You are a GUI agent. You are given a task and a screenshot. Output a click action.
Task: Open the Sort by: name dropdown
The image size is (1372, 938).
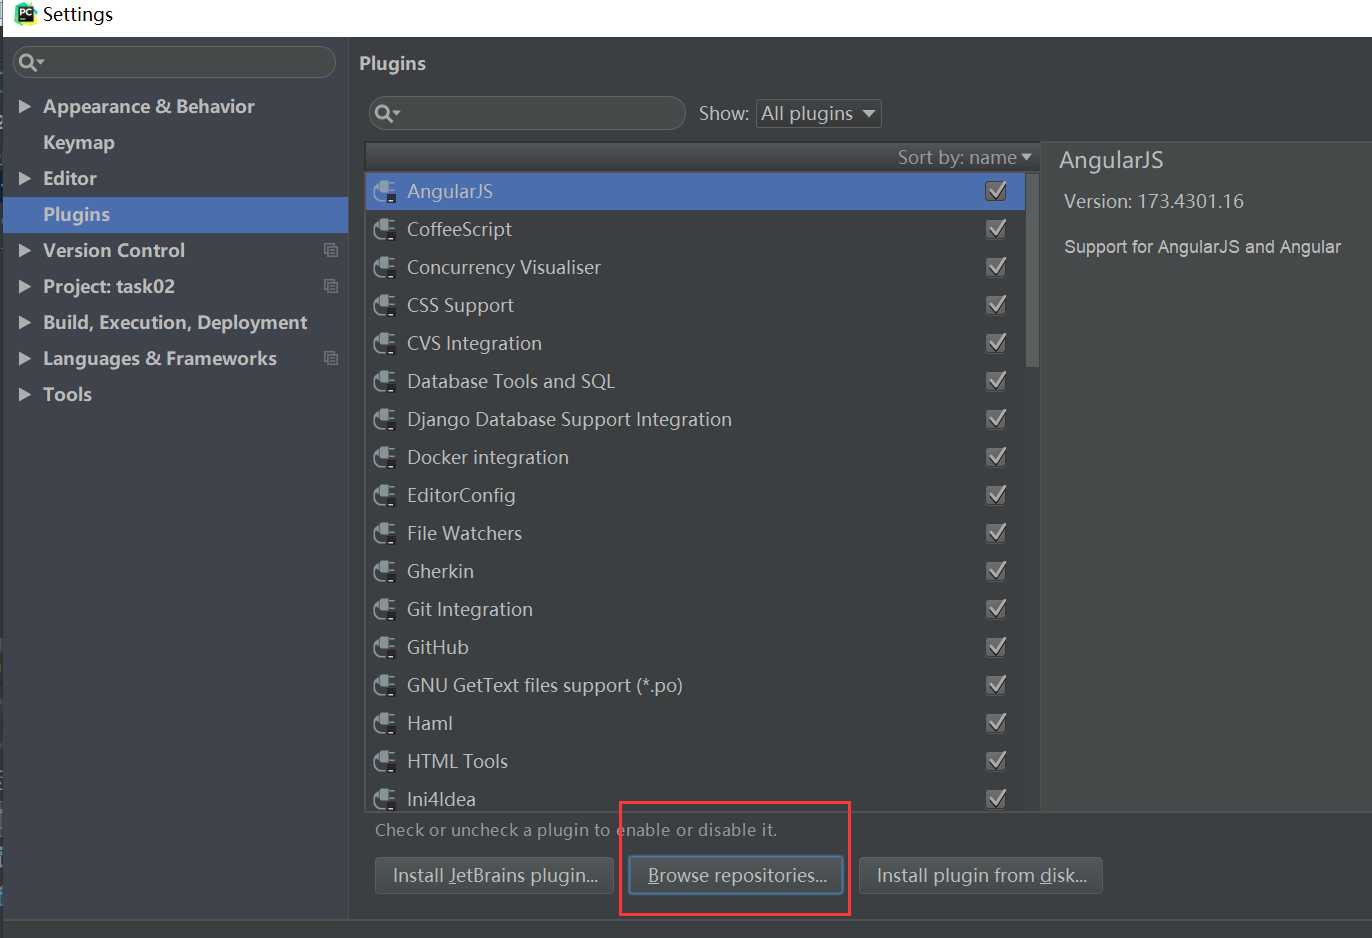(x=964, y=158)
